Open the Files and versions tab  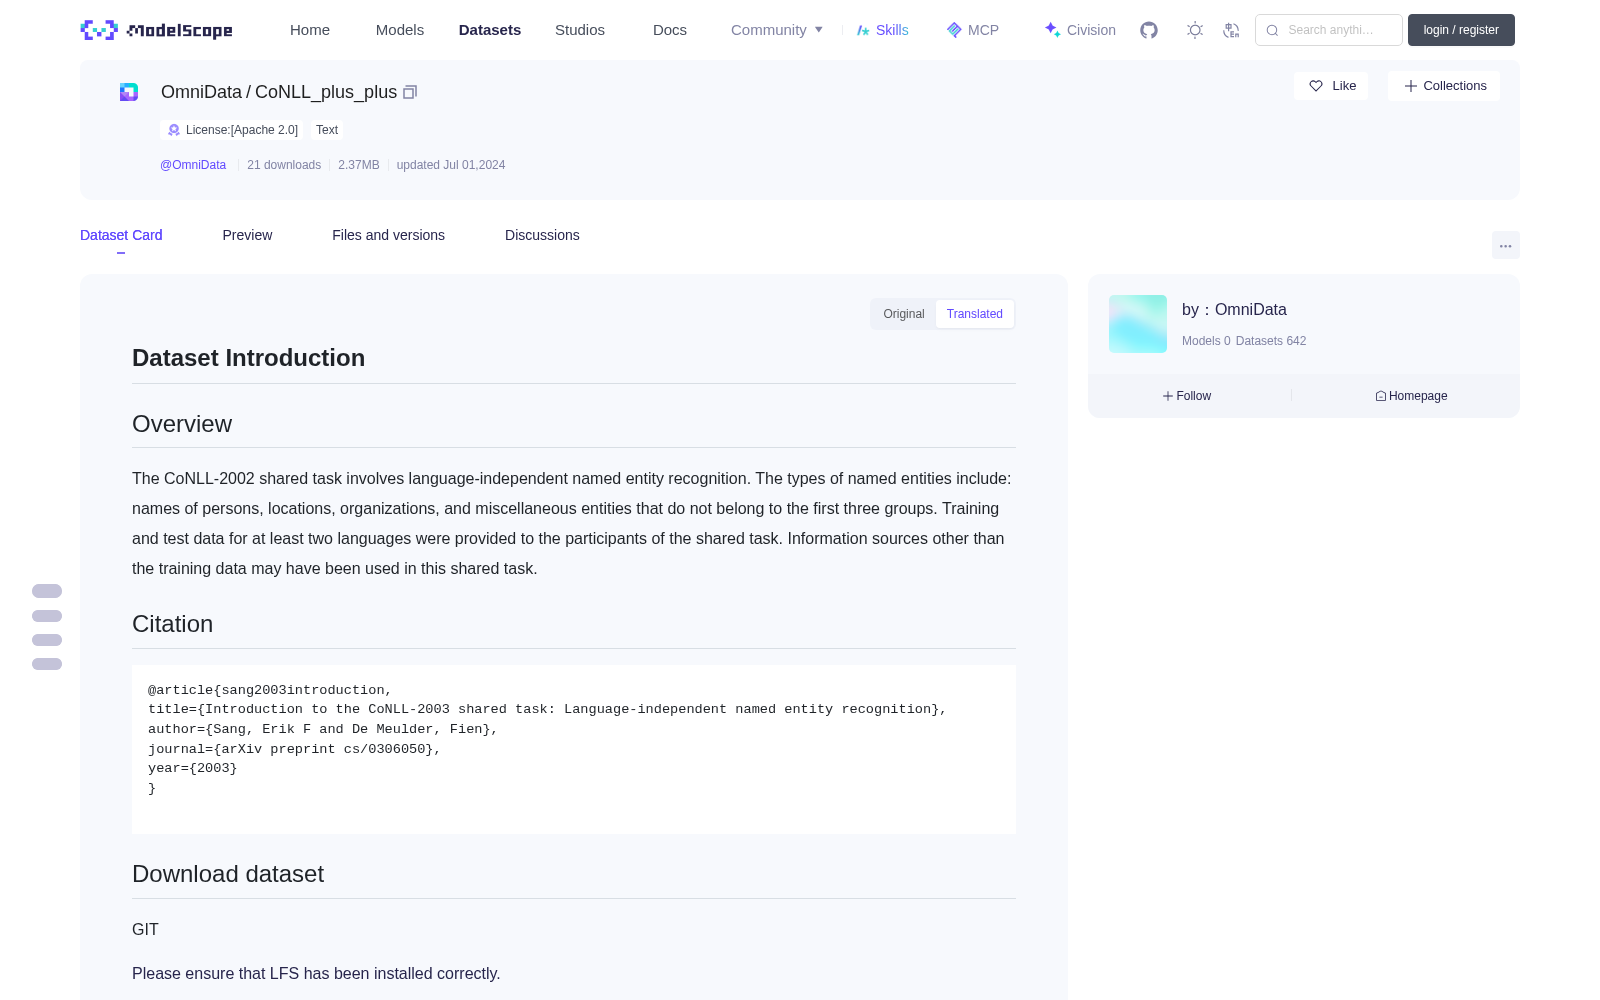click(x=388, y=235)
